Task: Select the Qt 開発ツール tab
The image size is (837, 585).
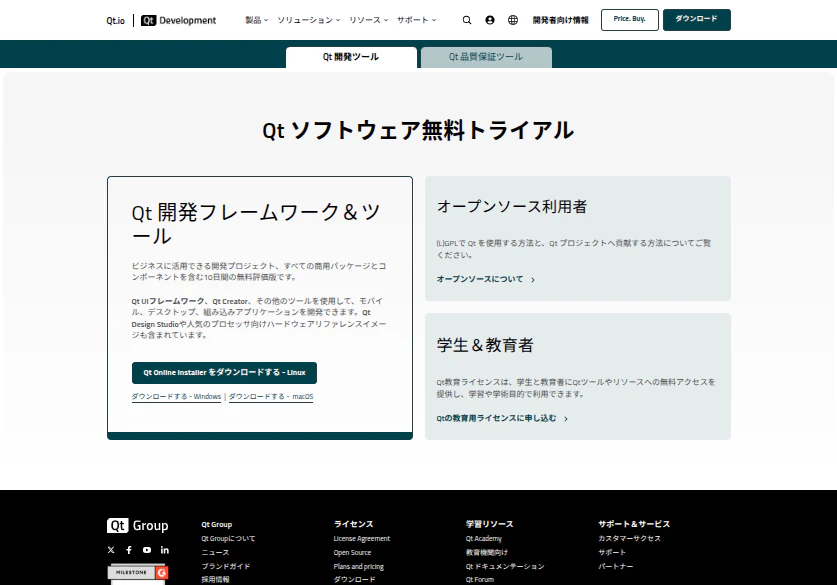Action: [351, 57]
